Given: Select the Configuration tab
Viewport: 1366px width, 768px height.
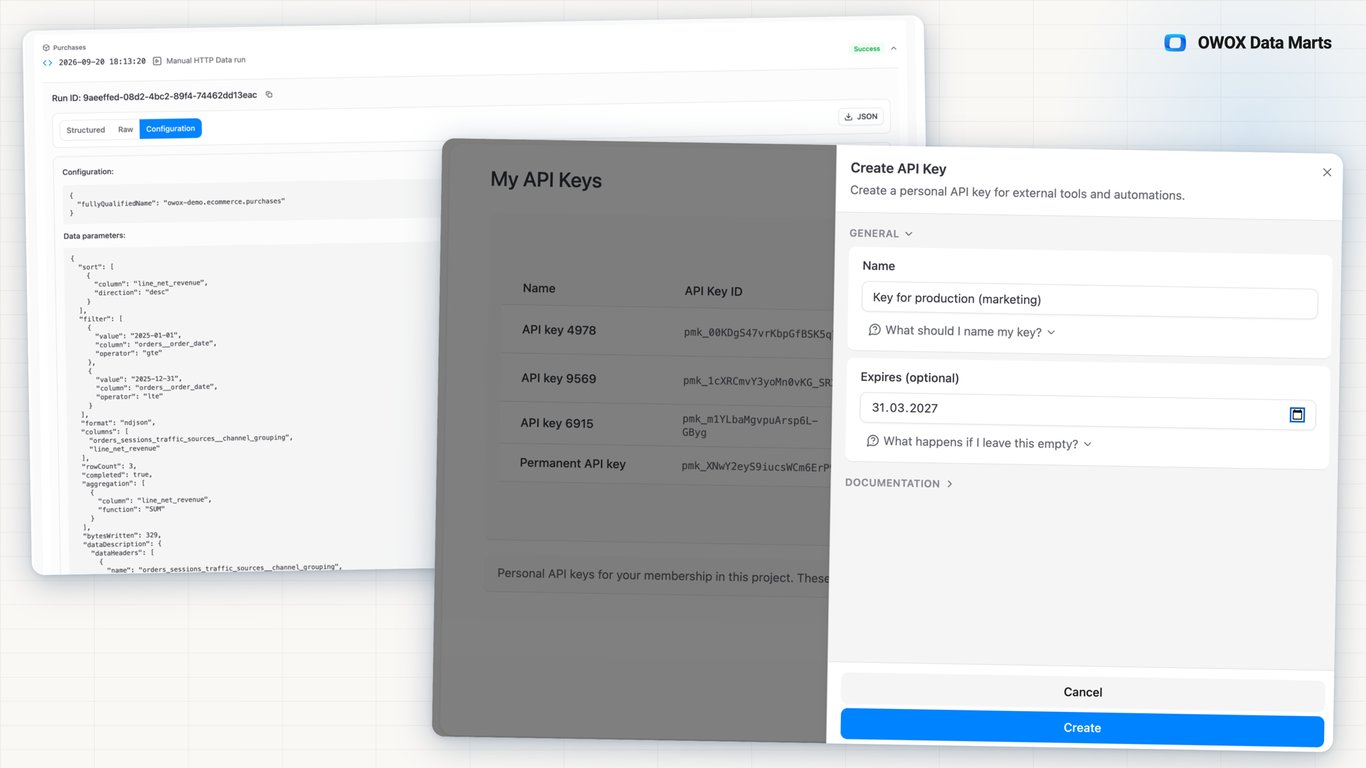Looking at the screenshot, I should (x=170, y=129).
